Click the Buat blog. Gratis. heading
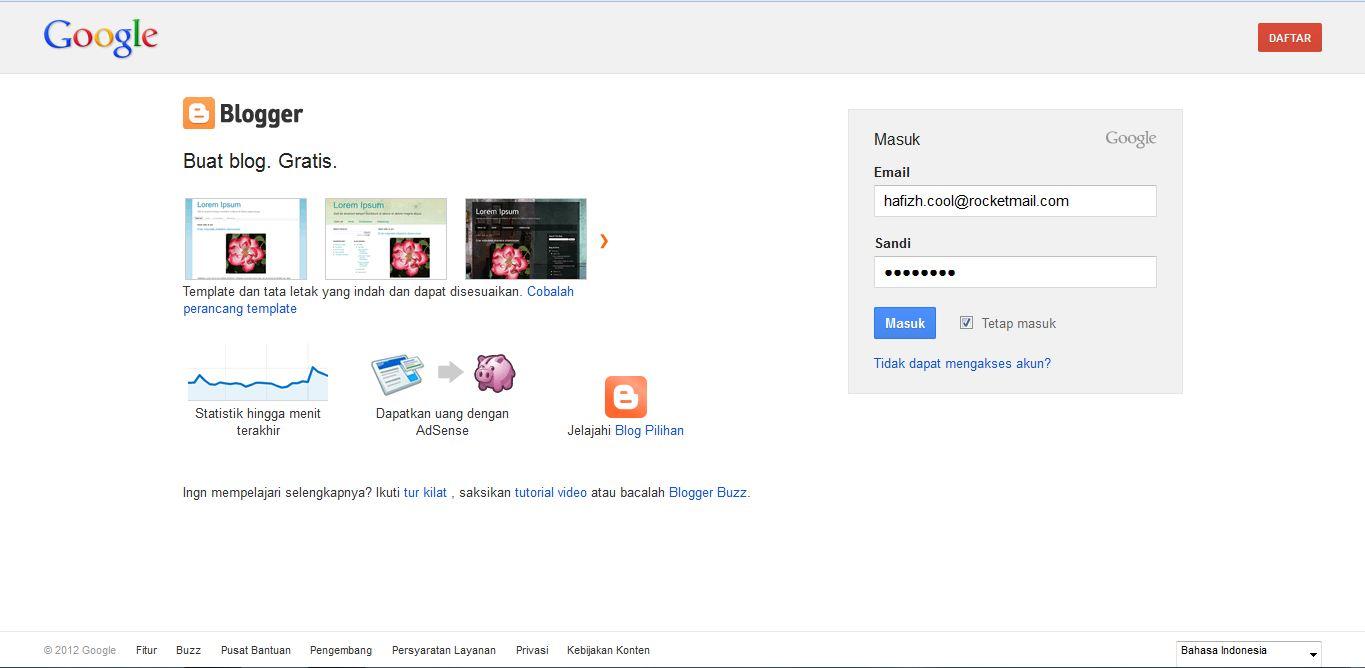Screen dimensions: 1365x668 coord(260,161)
